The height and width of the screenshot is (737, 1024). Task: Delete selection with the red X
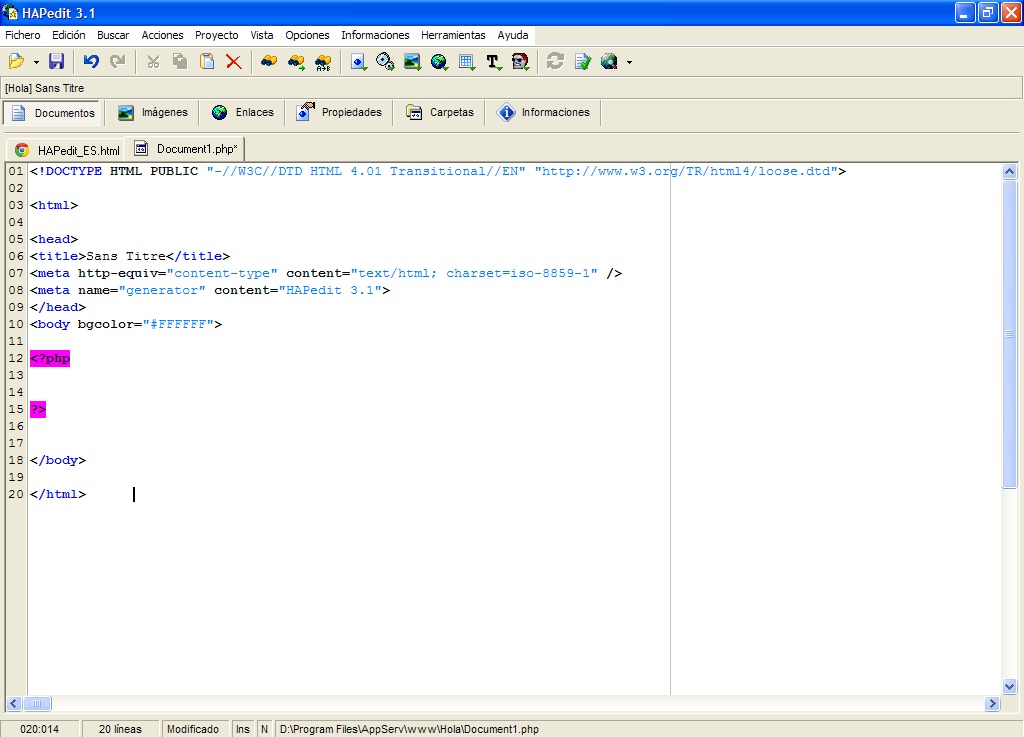coord(236,61)
